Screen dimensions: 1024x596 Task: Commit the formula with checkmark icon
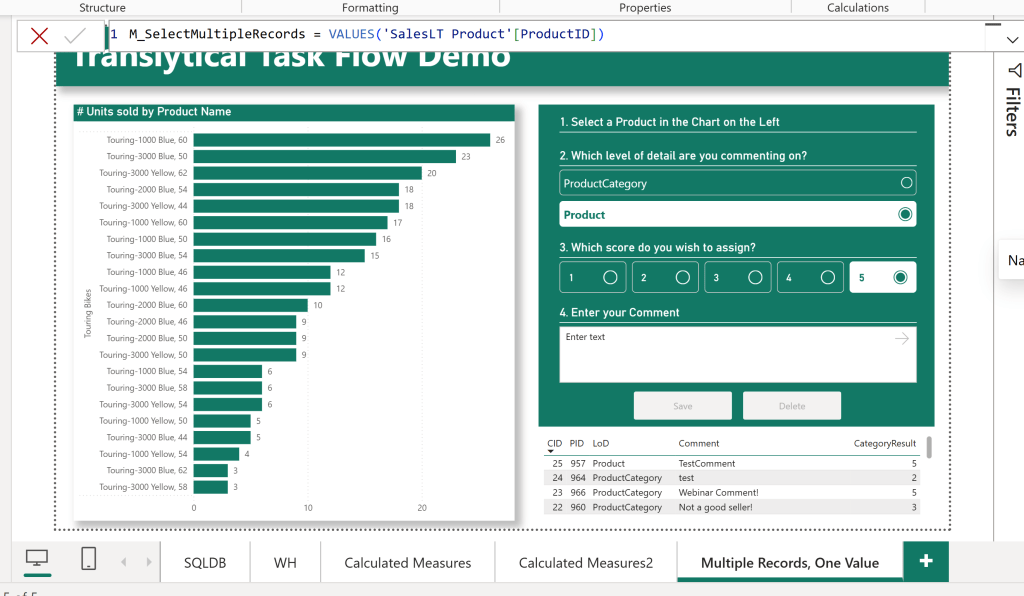click(75, 36)
